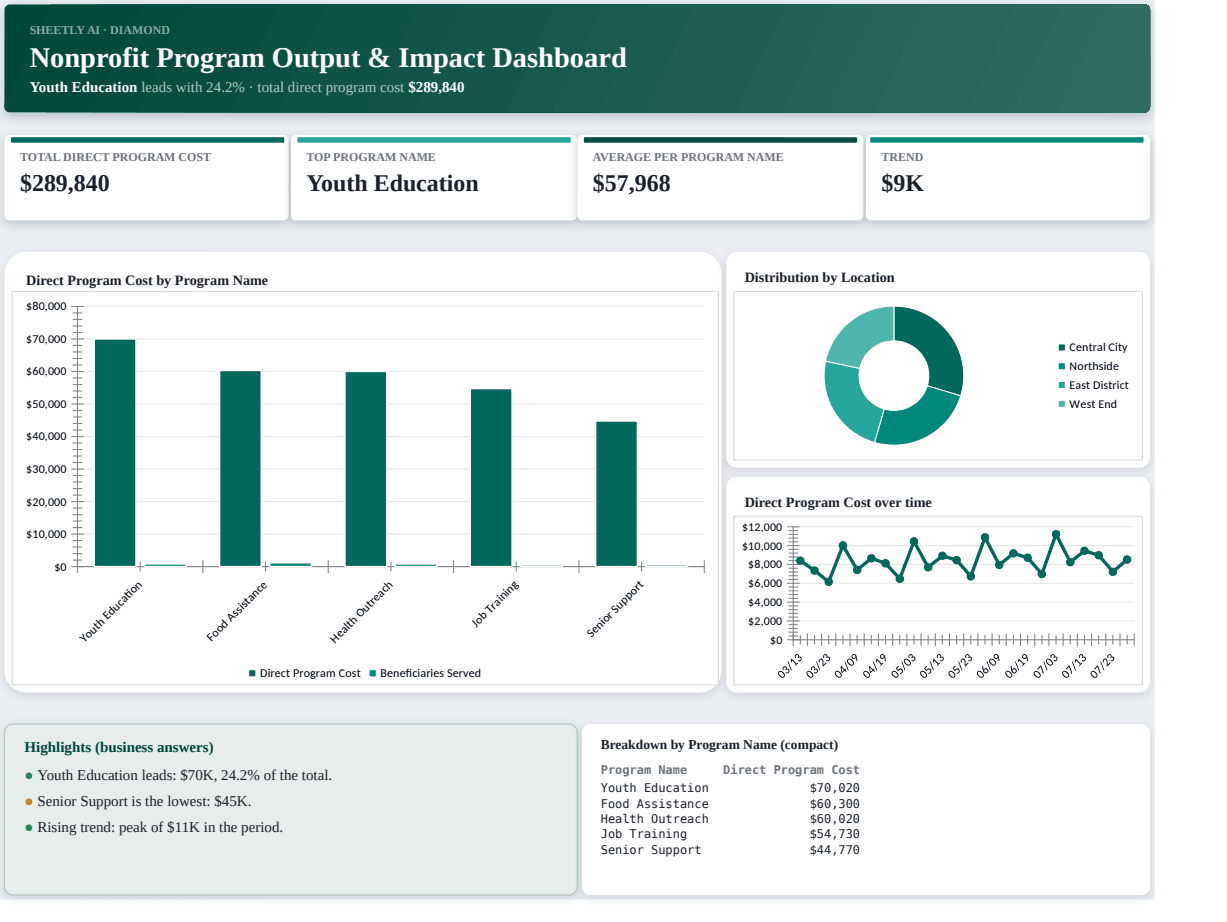Screen dimensions: 1227x922
Task: Click the Trend value $9K
Action: (x=902, y=184)
